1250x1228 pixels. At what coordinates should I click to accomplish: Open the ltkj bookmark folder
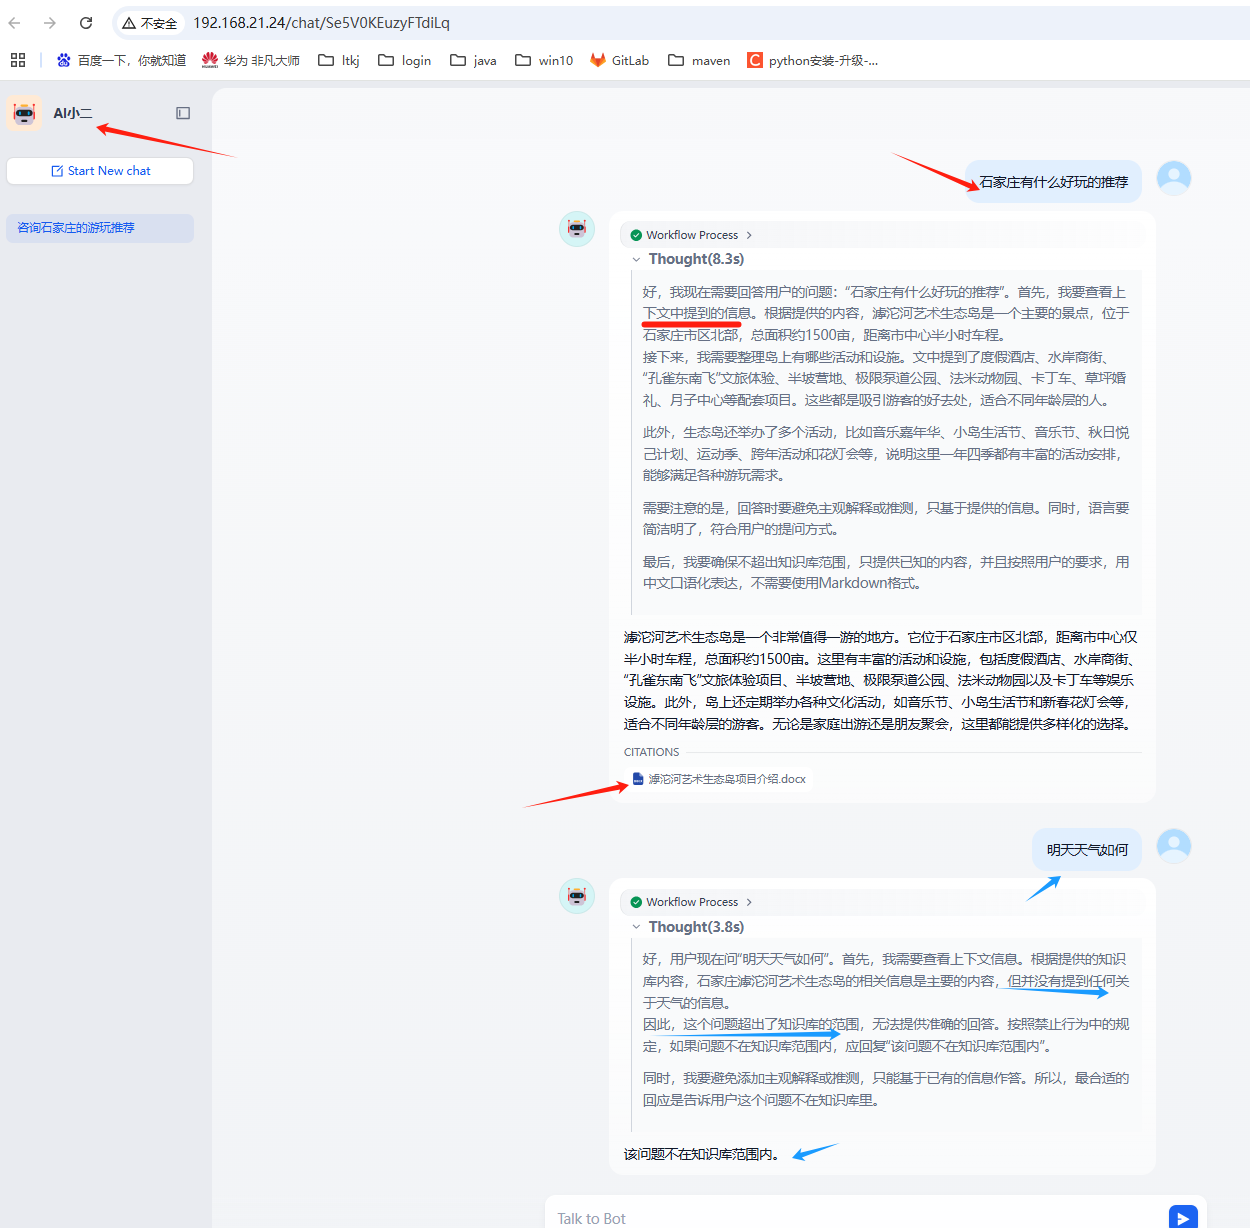tap(339, 60)
